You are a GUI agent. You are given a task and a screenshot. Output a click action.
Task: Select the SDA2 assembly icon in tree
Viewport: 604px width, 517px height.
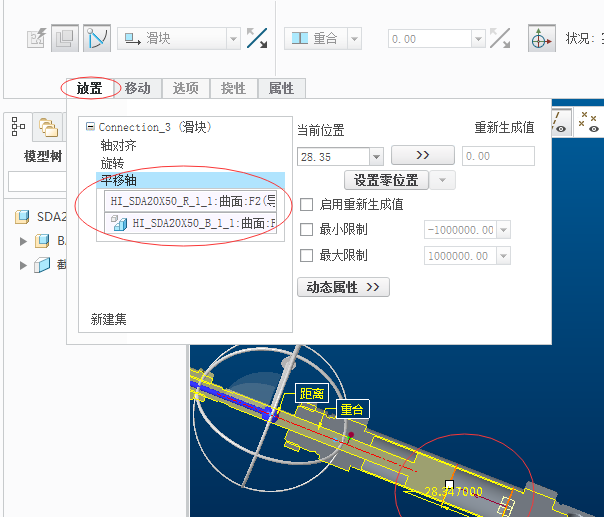pos(22,217)
